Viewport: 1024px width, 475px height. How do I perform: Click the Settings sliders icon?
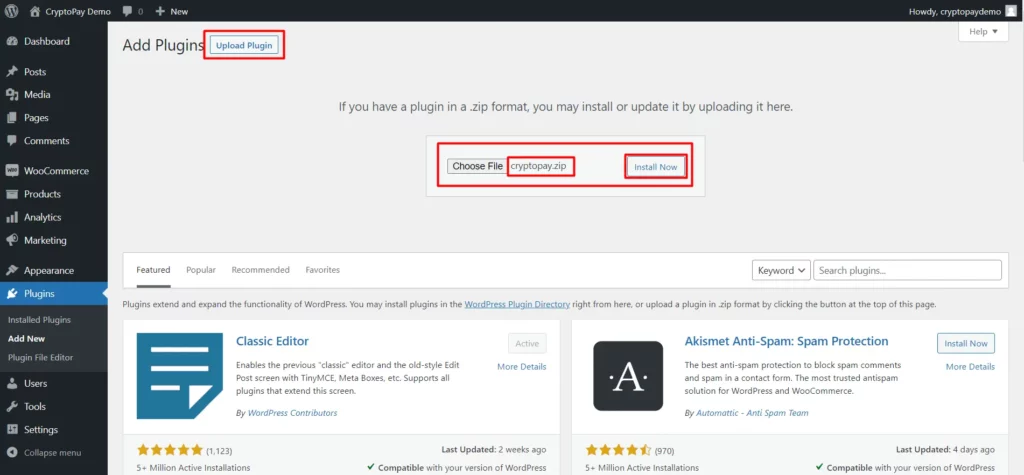pos(12,429)
